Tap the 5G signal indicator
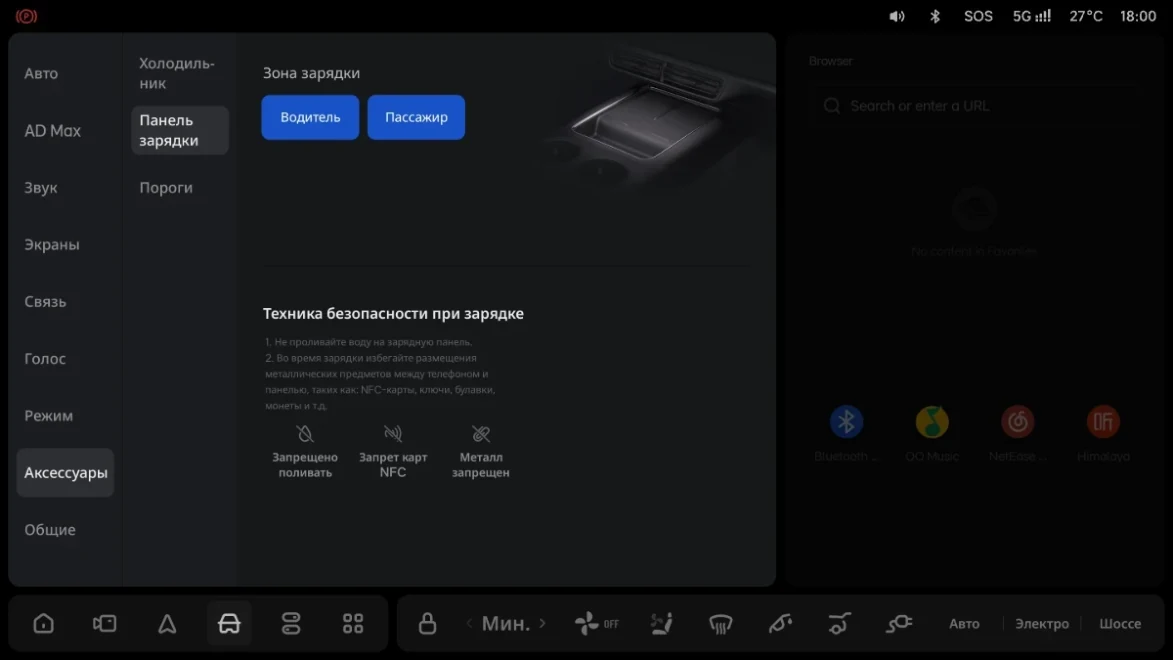Image resolution: width=1173 pixels, height=660 pixels. pyautogui.click(x=1032, y=16)
